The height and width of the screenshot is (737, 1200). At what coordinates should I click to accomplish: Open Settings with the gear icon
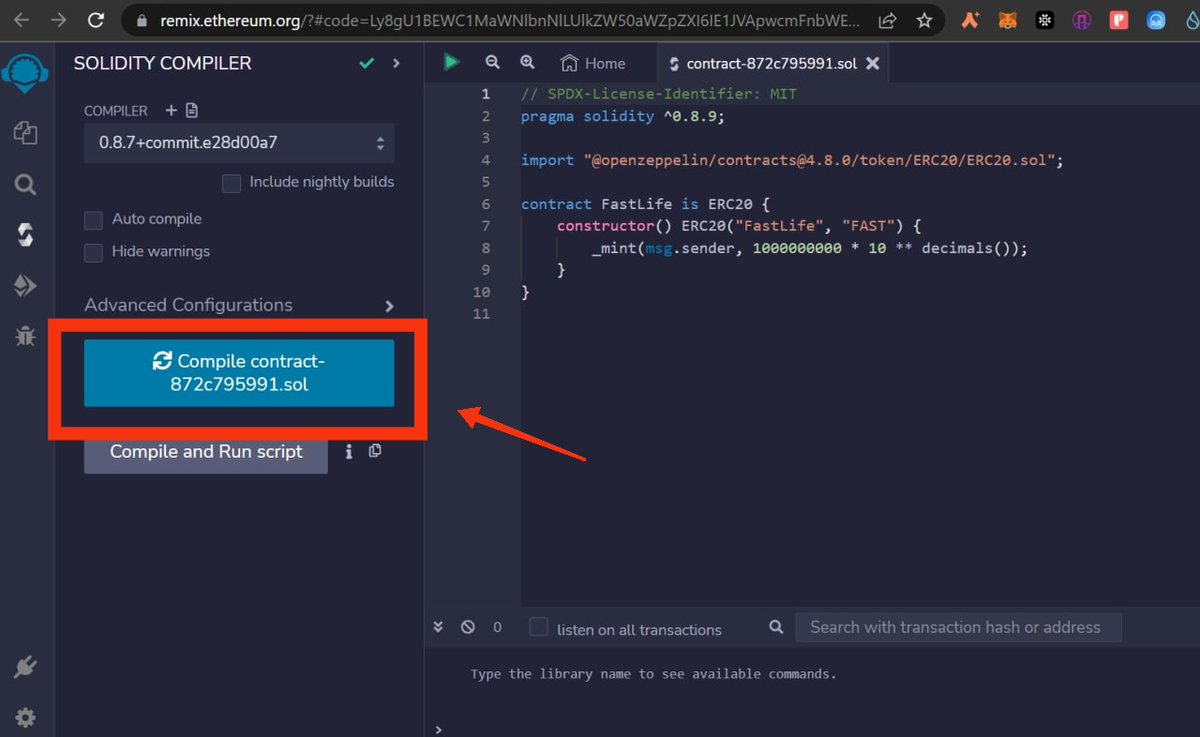coord(25,717)
